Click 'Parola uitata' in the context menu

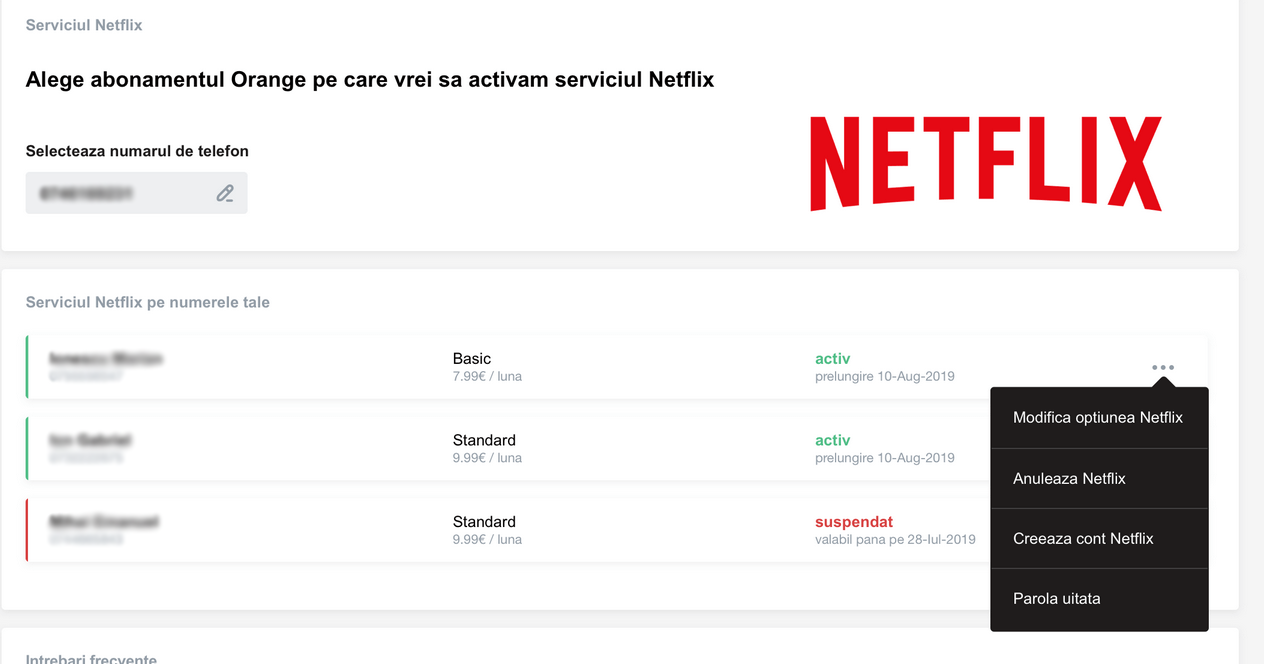point(1057,598)
